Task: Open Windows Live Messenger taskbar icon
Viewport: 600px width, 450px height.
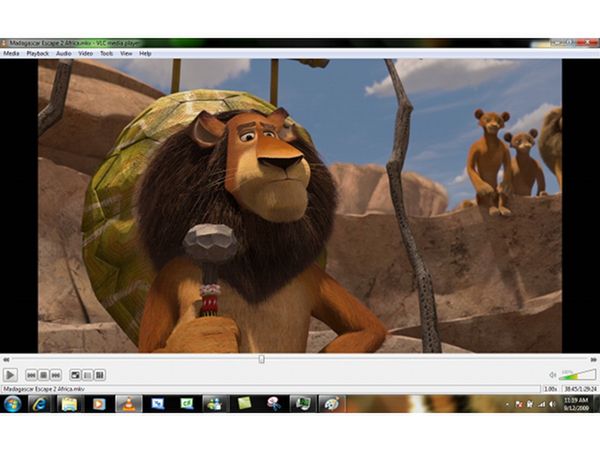Action: [x=214, y=404]
